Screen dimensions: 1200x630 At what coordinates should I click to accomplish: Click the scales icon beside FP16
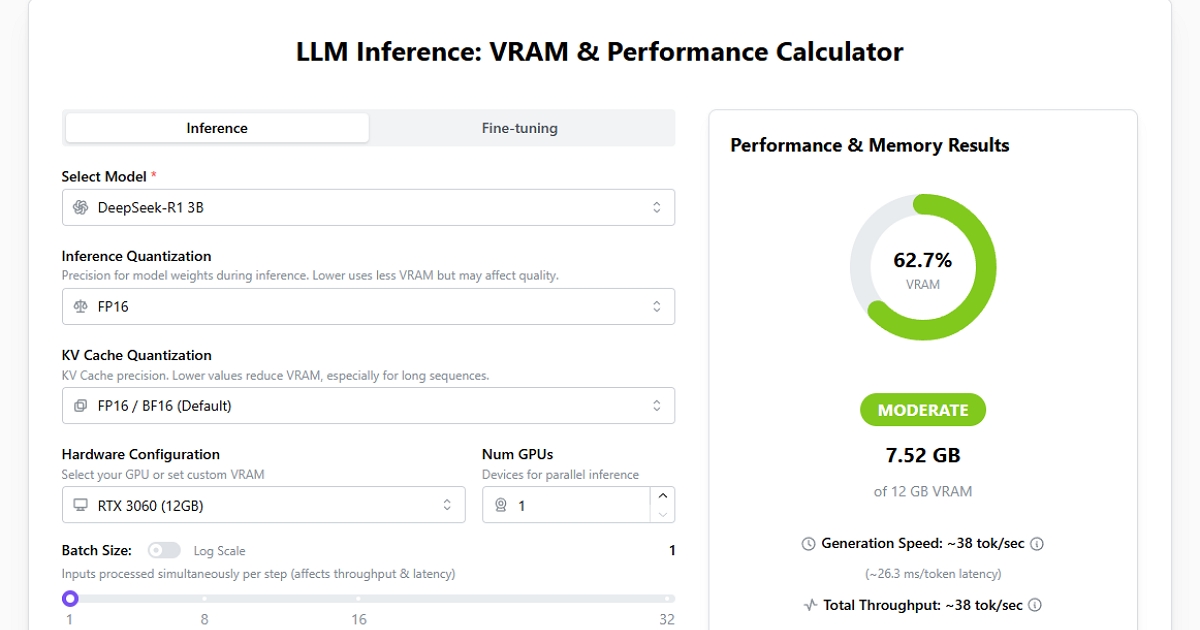click(81, 306)
